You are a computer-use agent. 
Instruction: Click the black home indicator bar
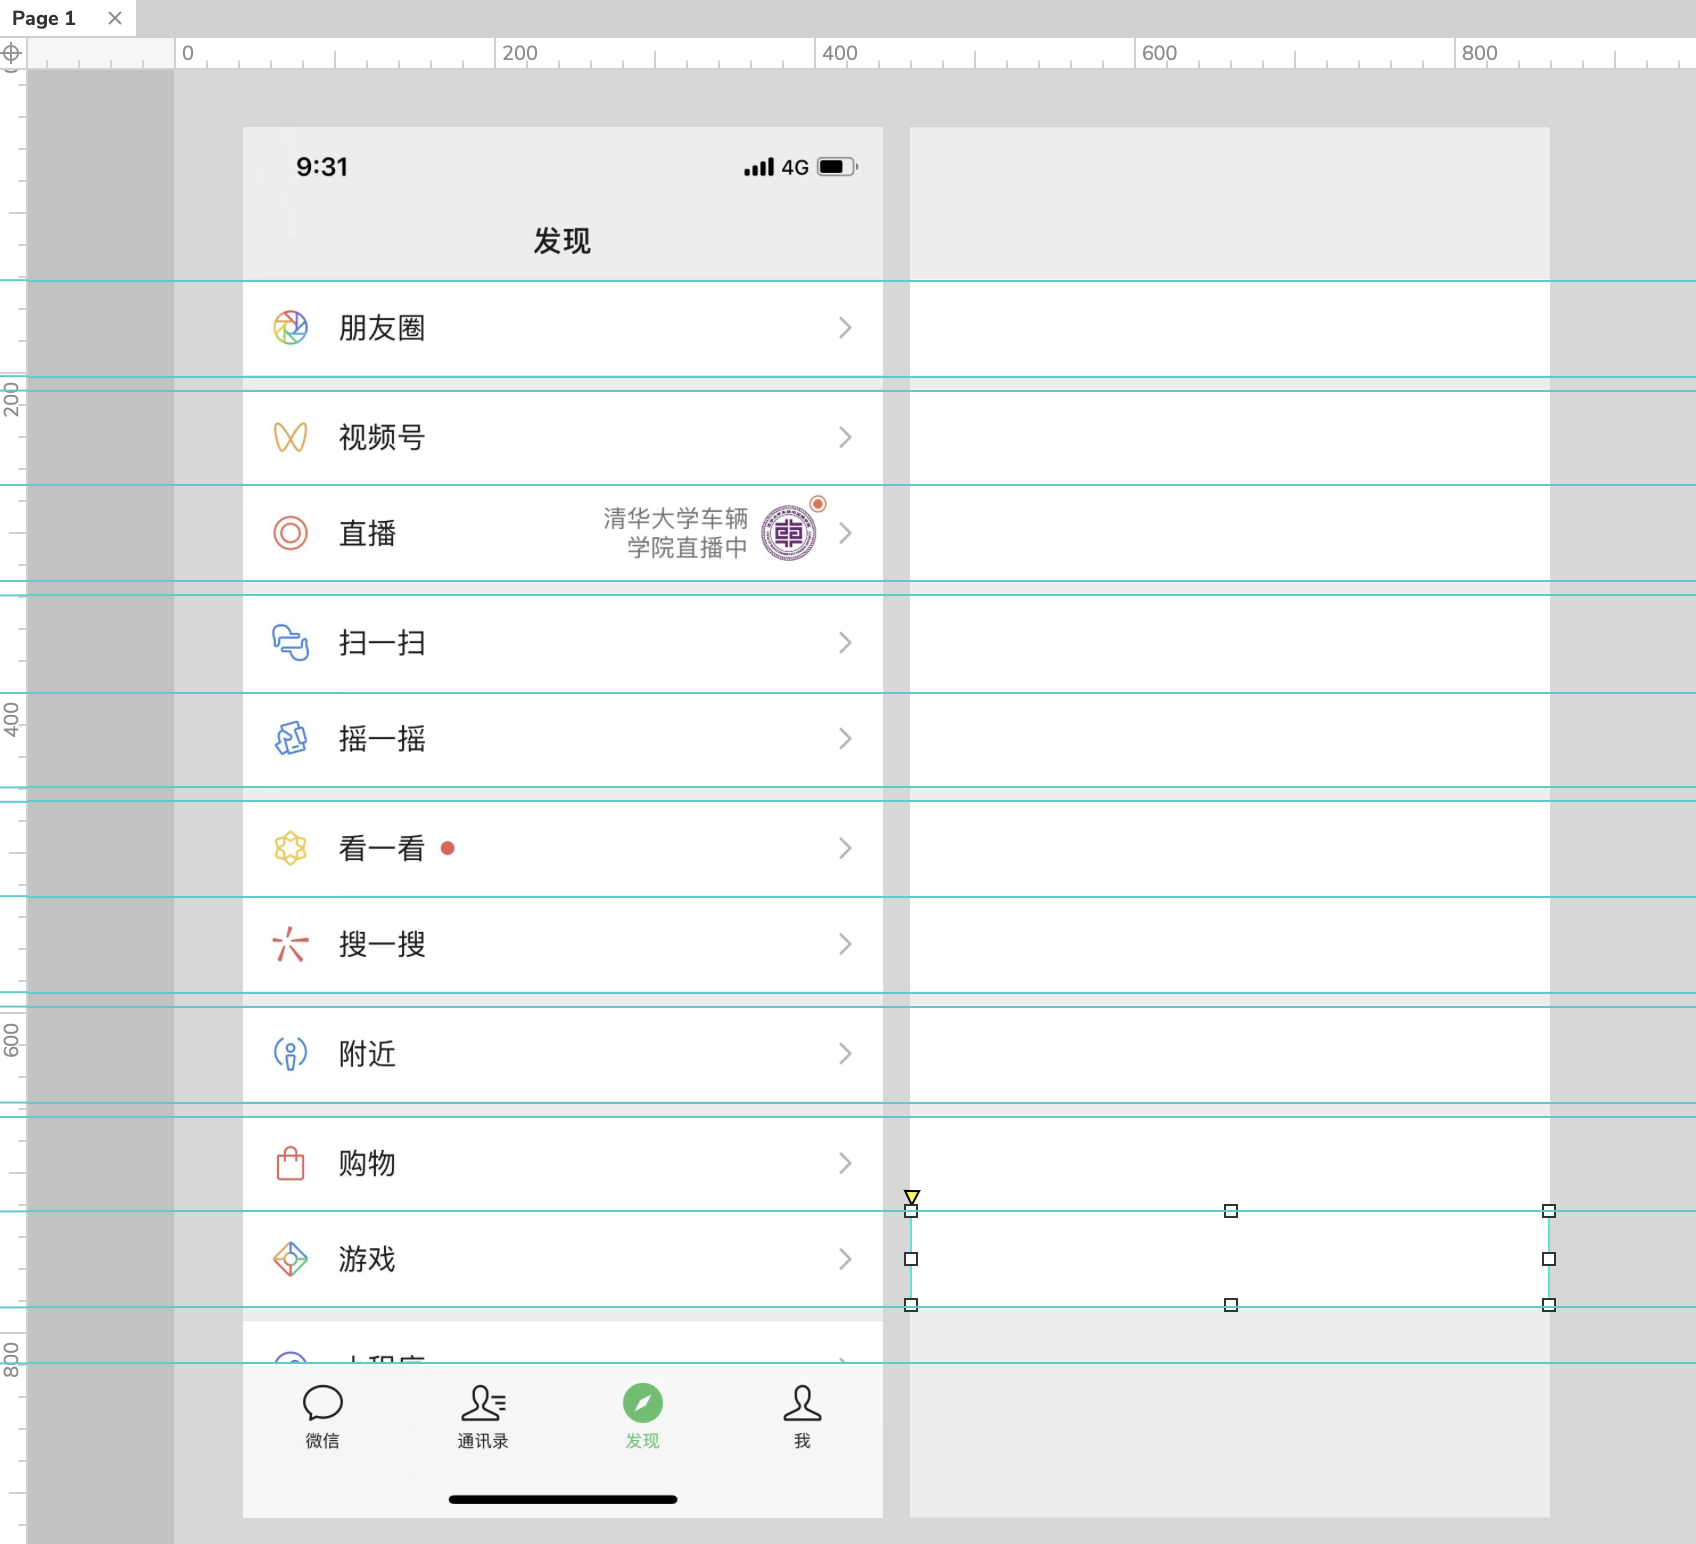(563, 1499)
